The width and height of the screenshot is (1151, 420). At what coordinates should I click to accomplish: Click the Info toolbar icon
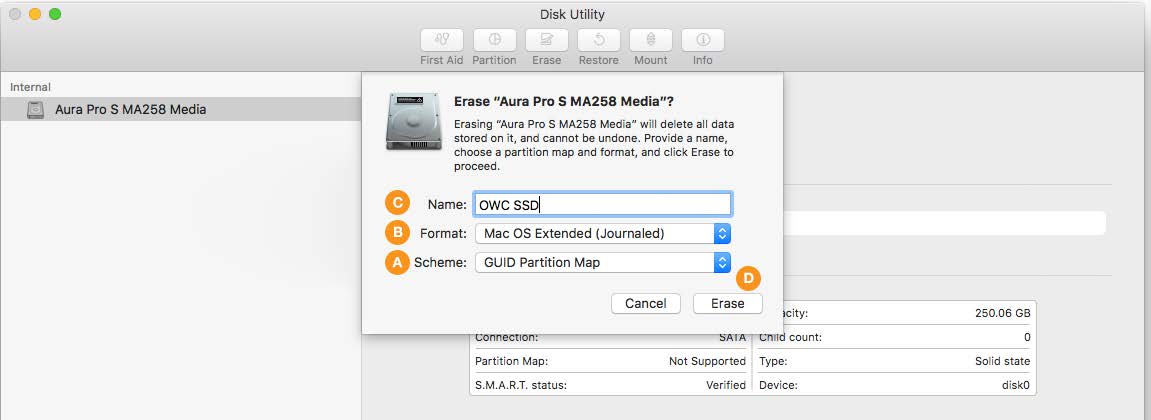coord(703,40)
